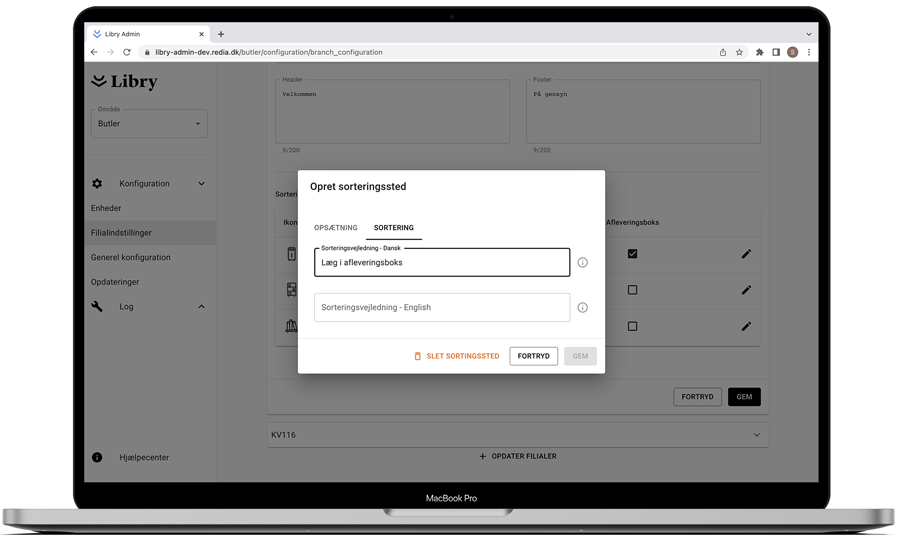Open the Område Butler dropdown
The image size is (900, 541).
(x=149, y=124)
